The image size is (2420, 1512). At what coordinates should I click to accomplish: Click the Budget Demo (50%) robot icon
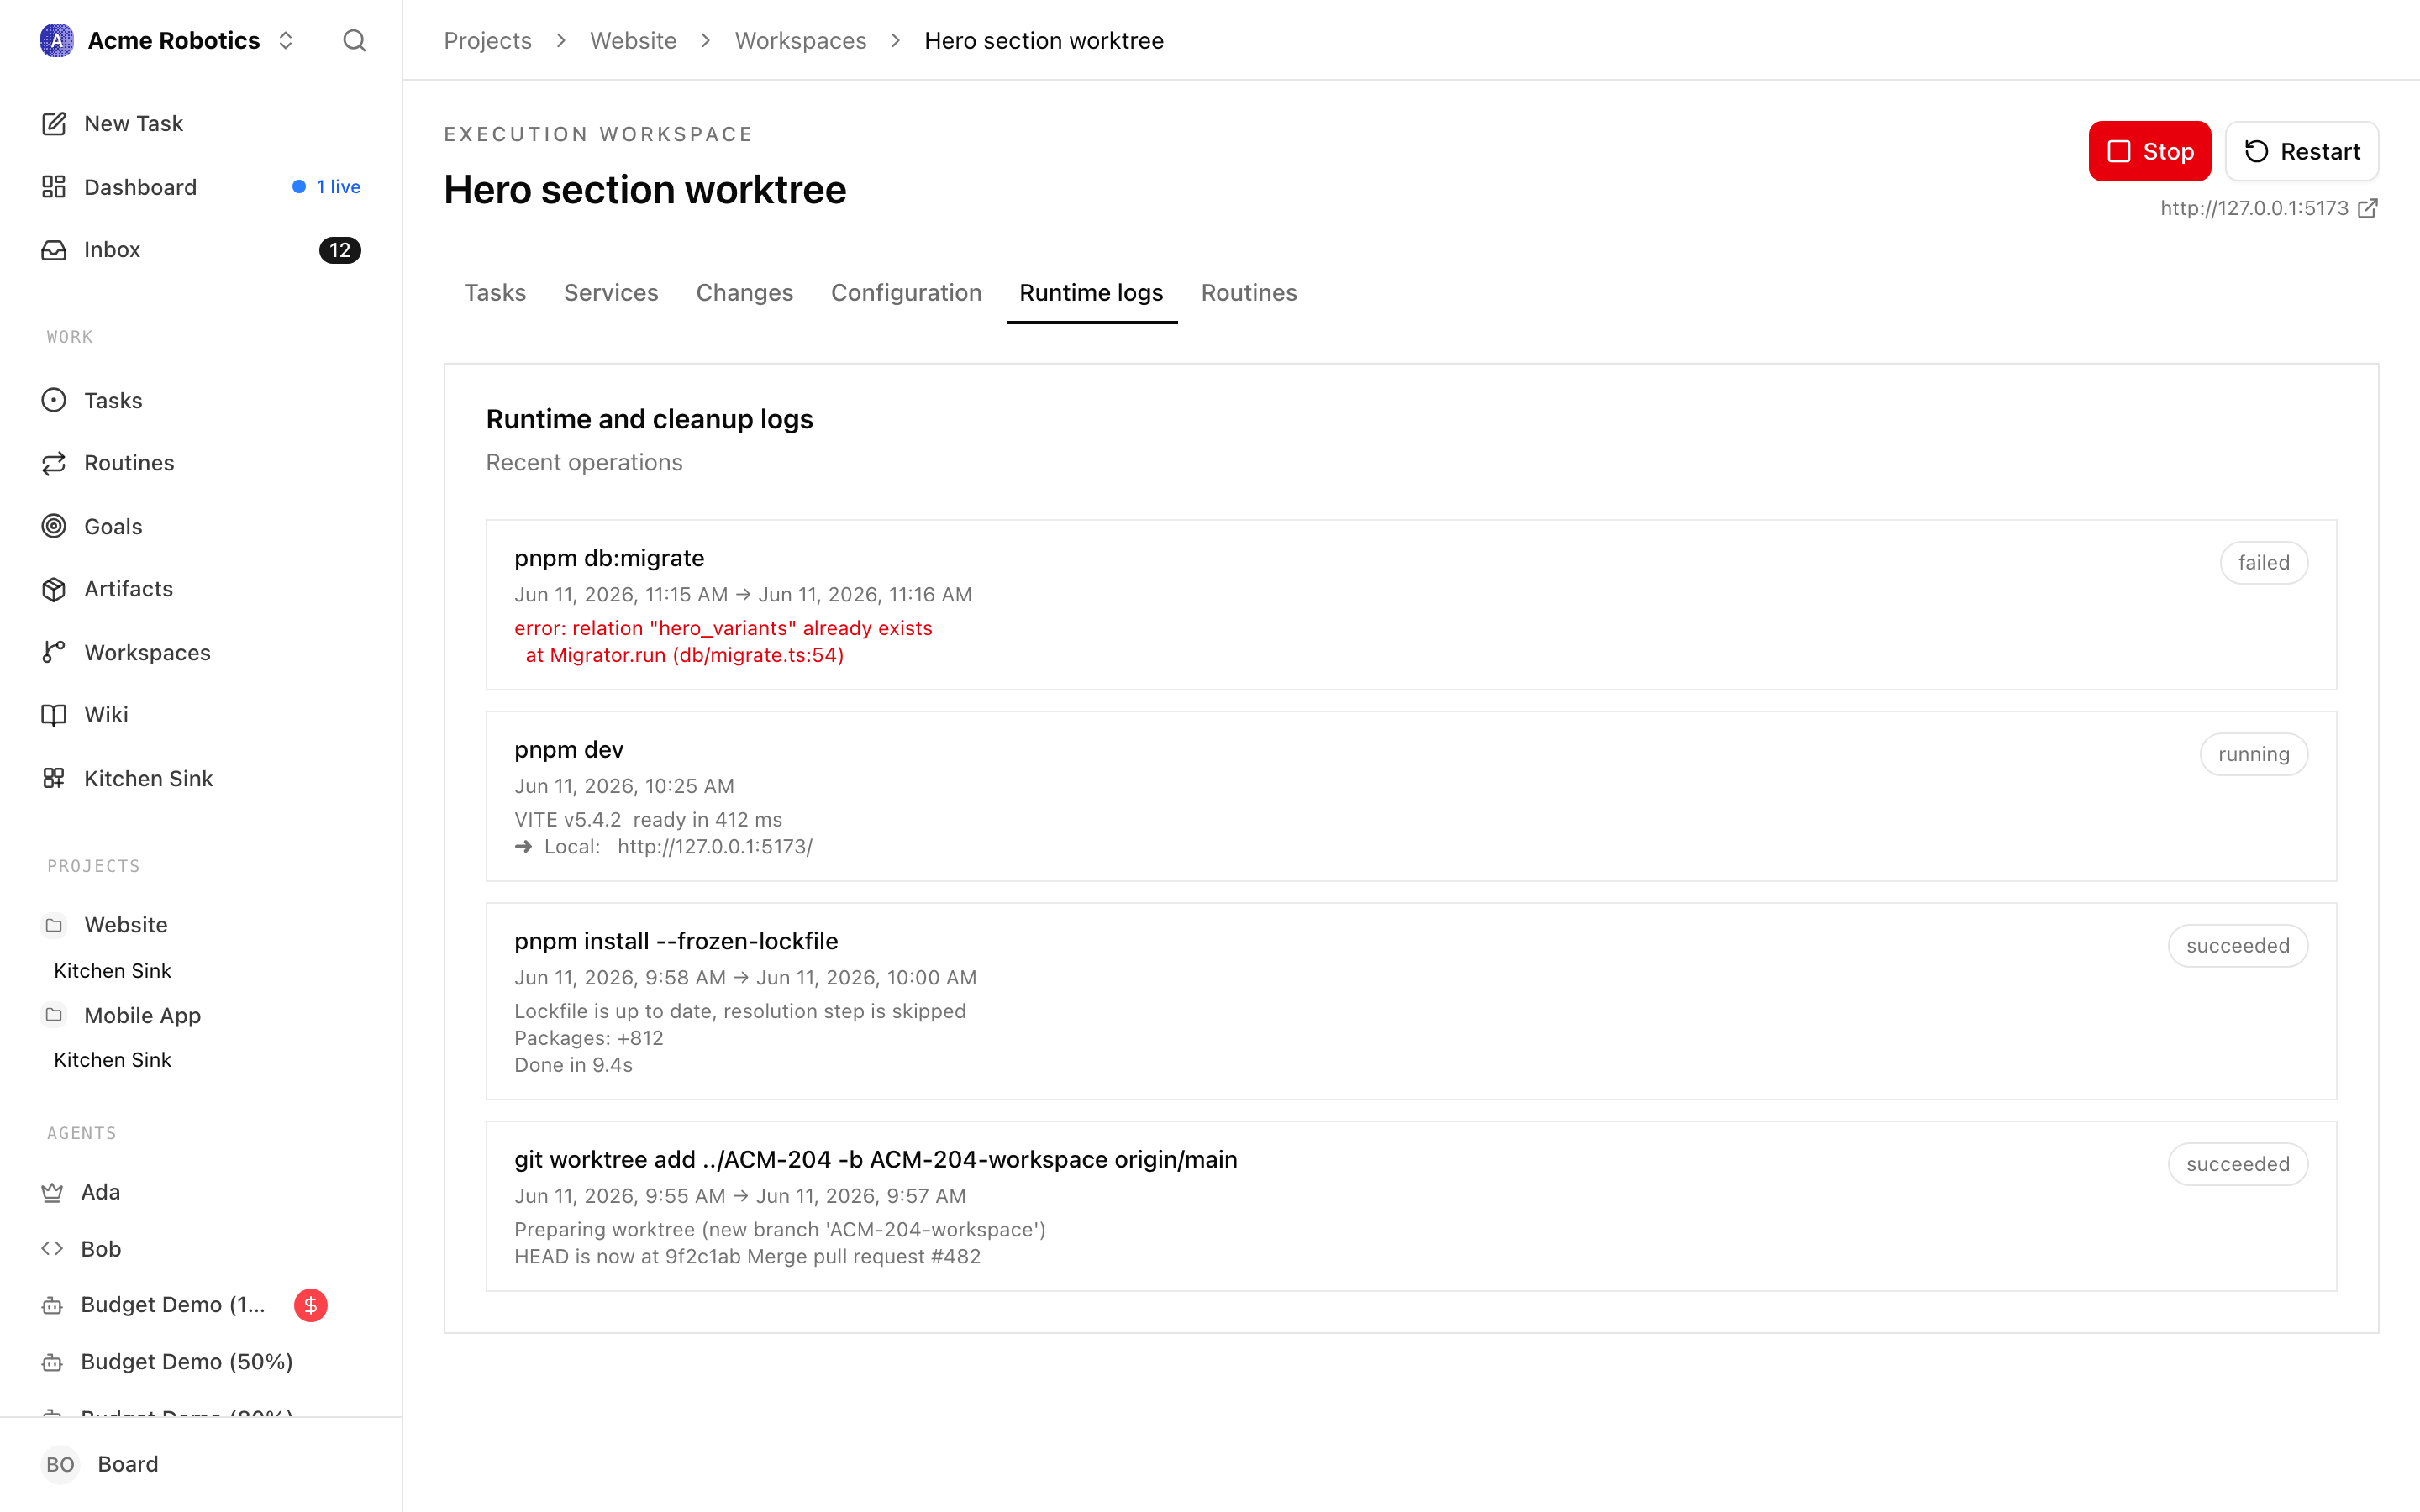(52, 1362)
